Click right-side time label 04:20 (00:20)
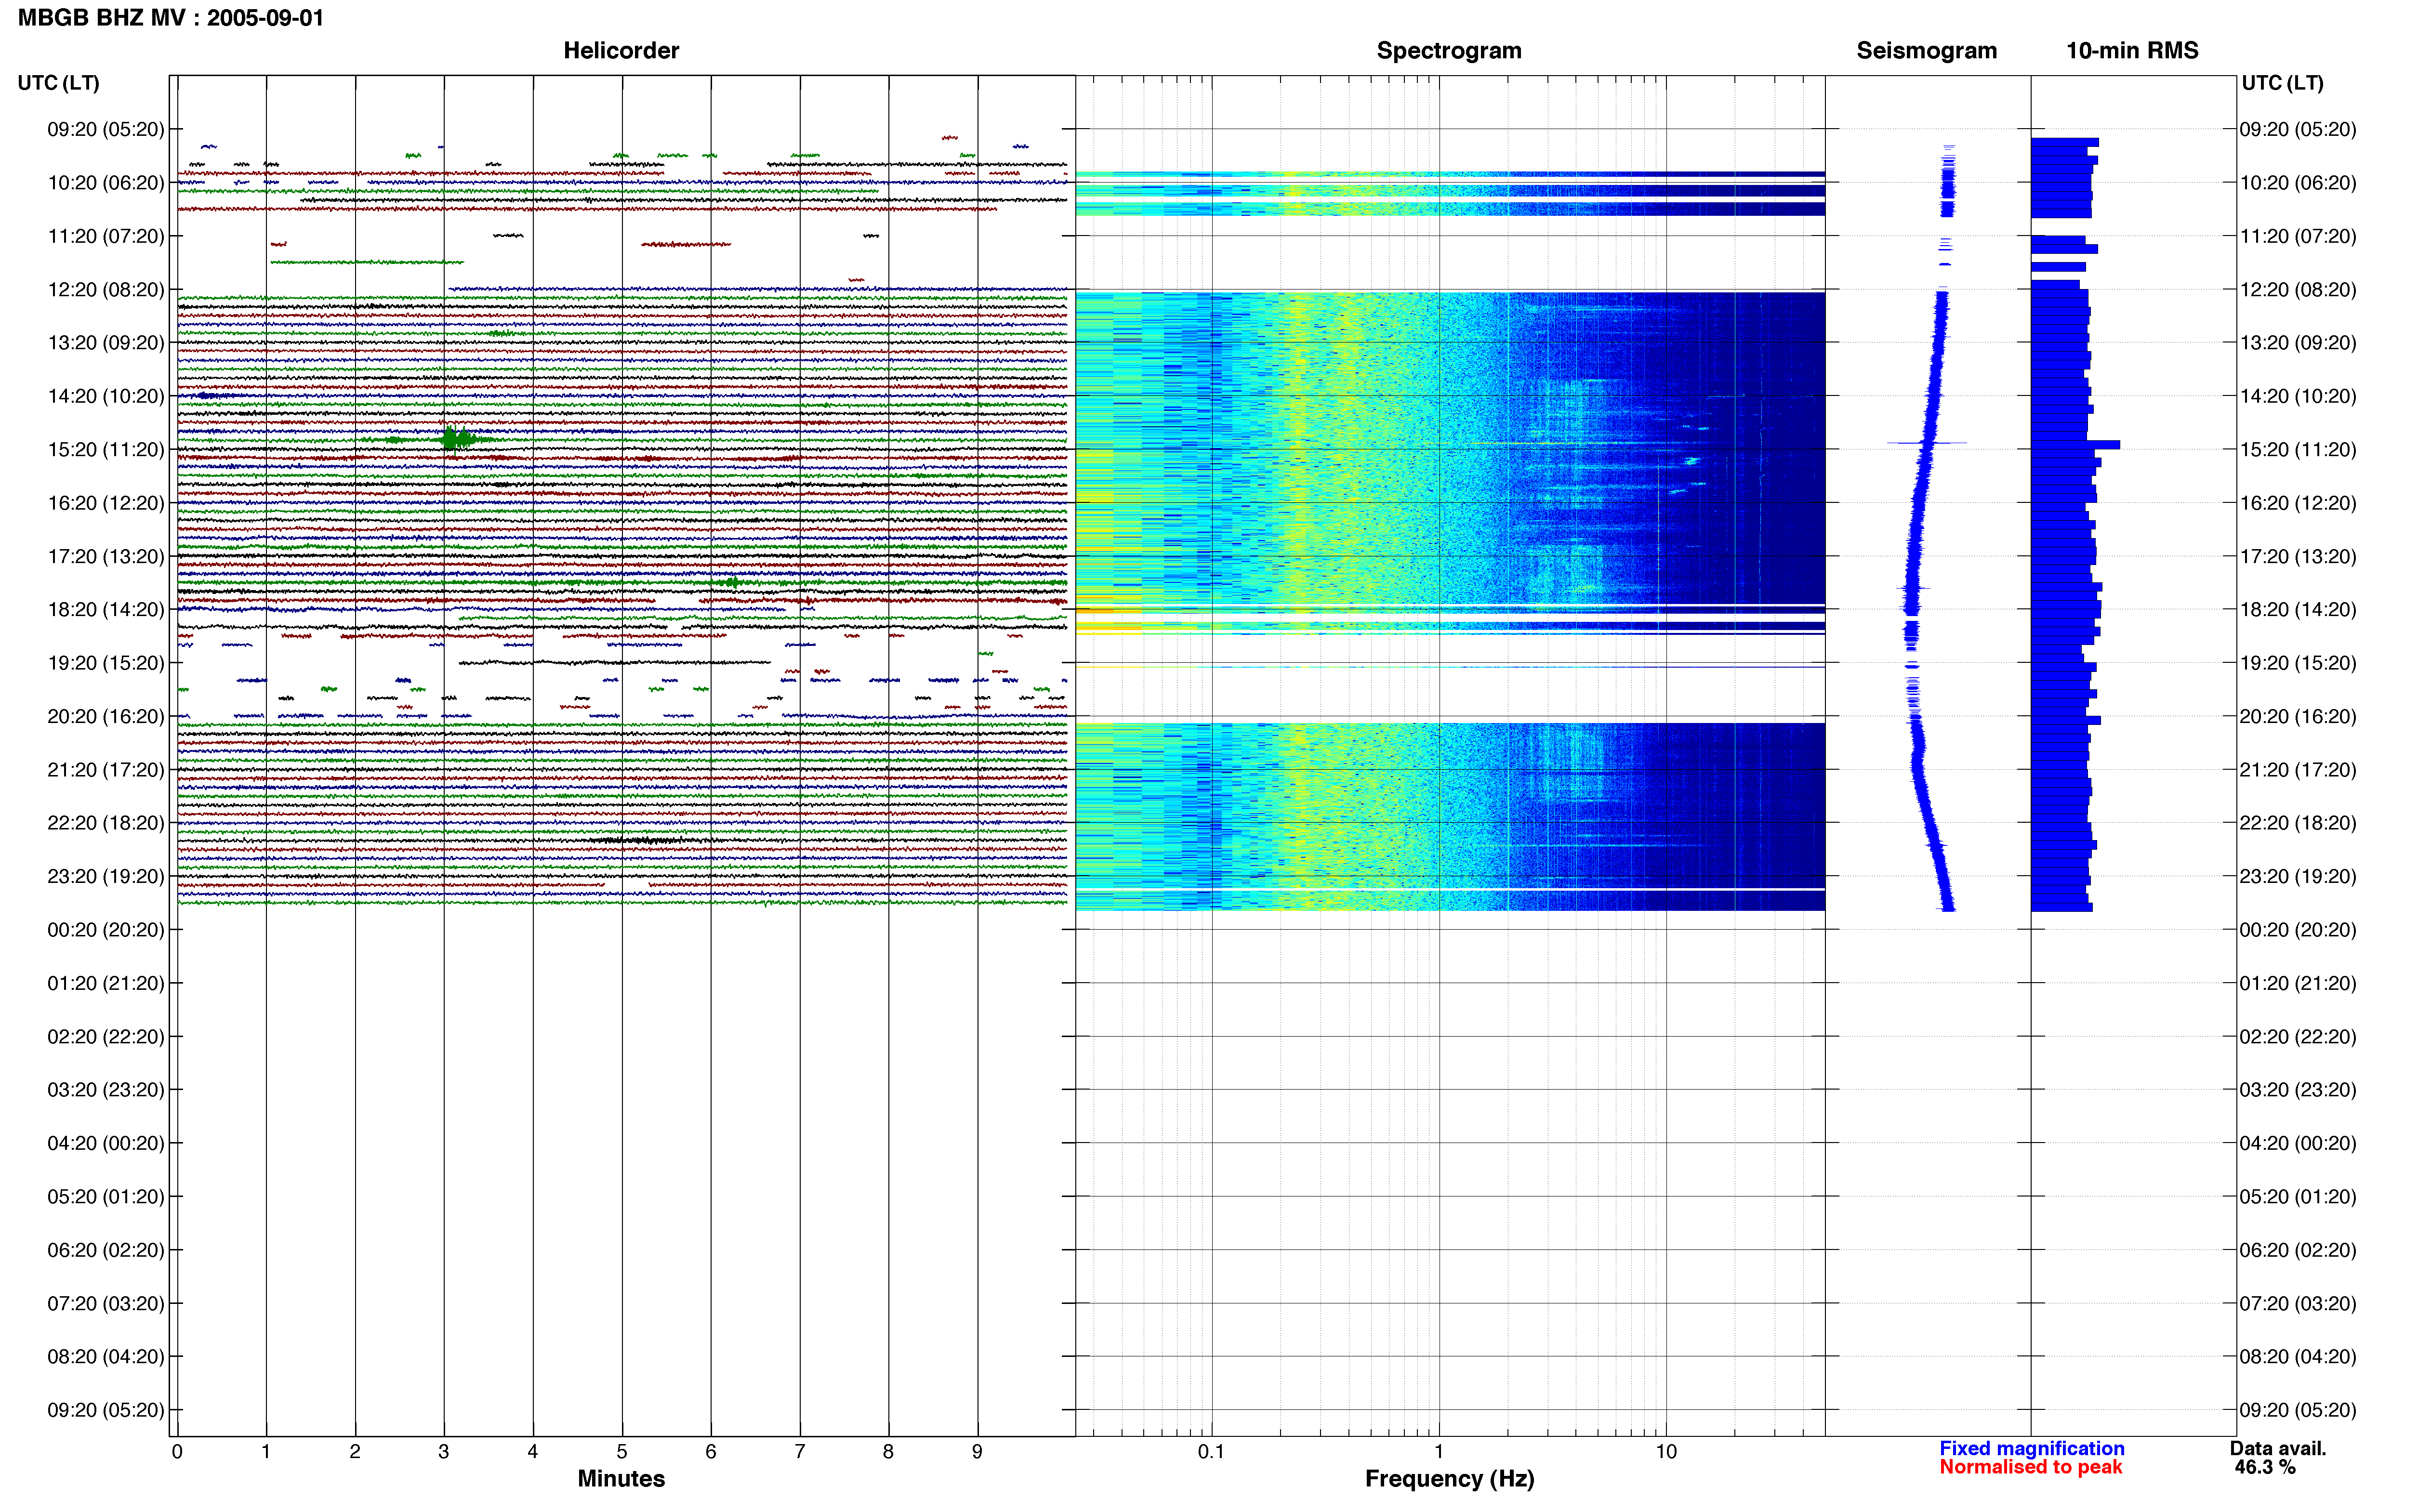Viewport: 2418px width, 1512px height. click(x=2298, y=1143)
